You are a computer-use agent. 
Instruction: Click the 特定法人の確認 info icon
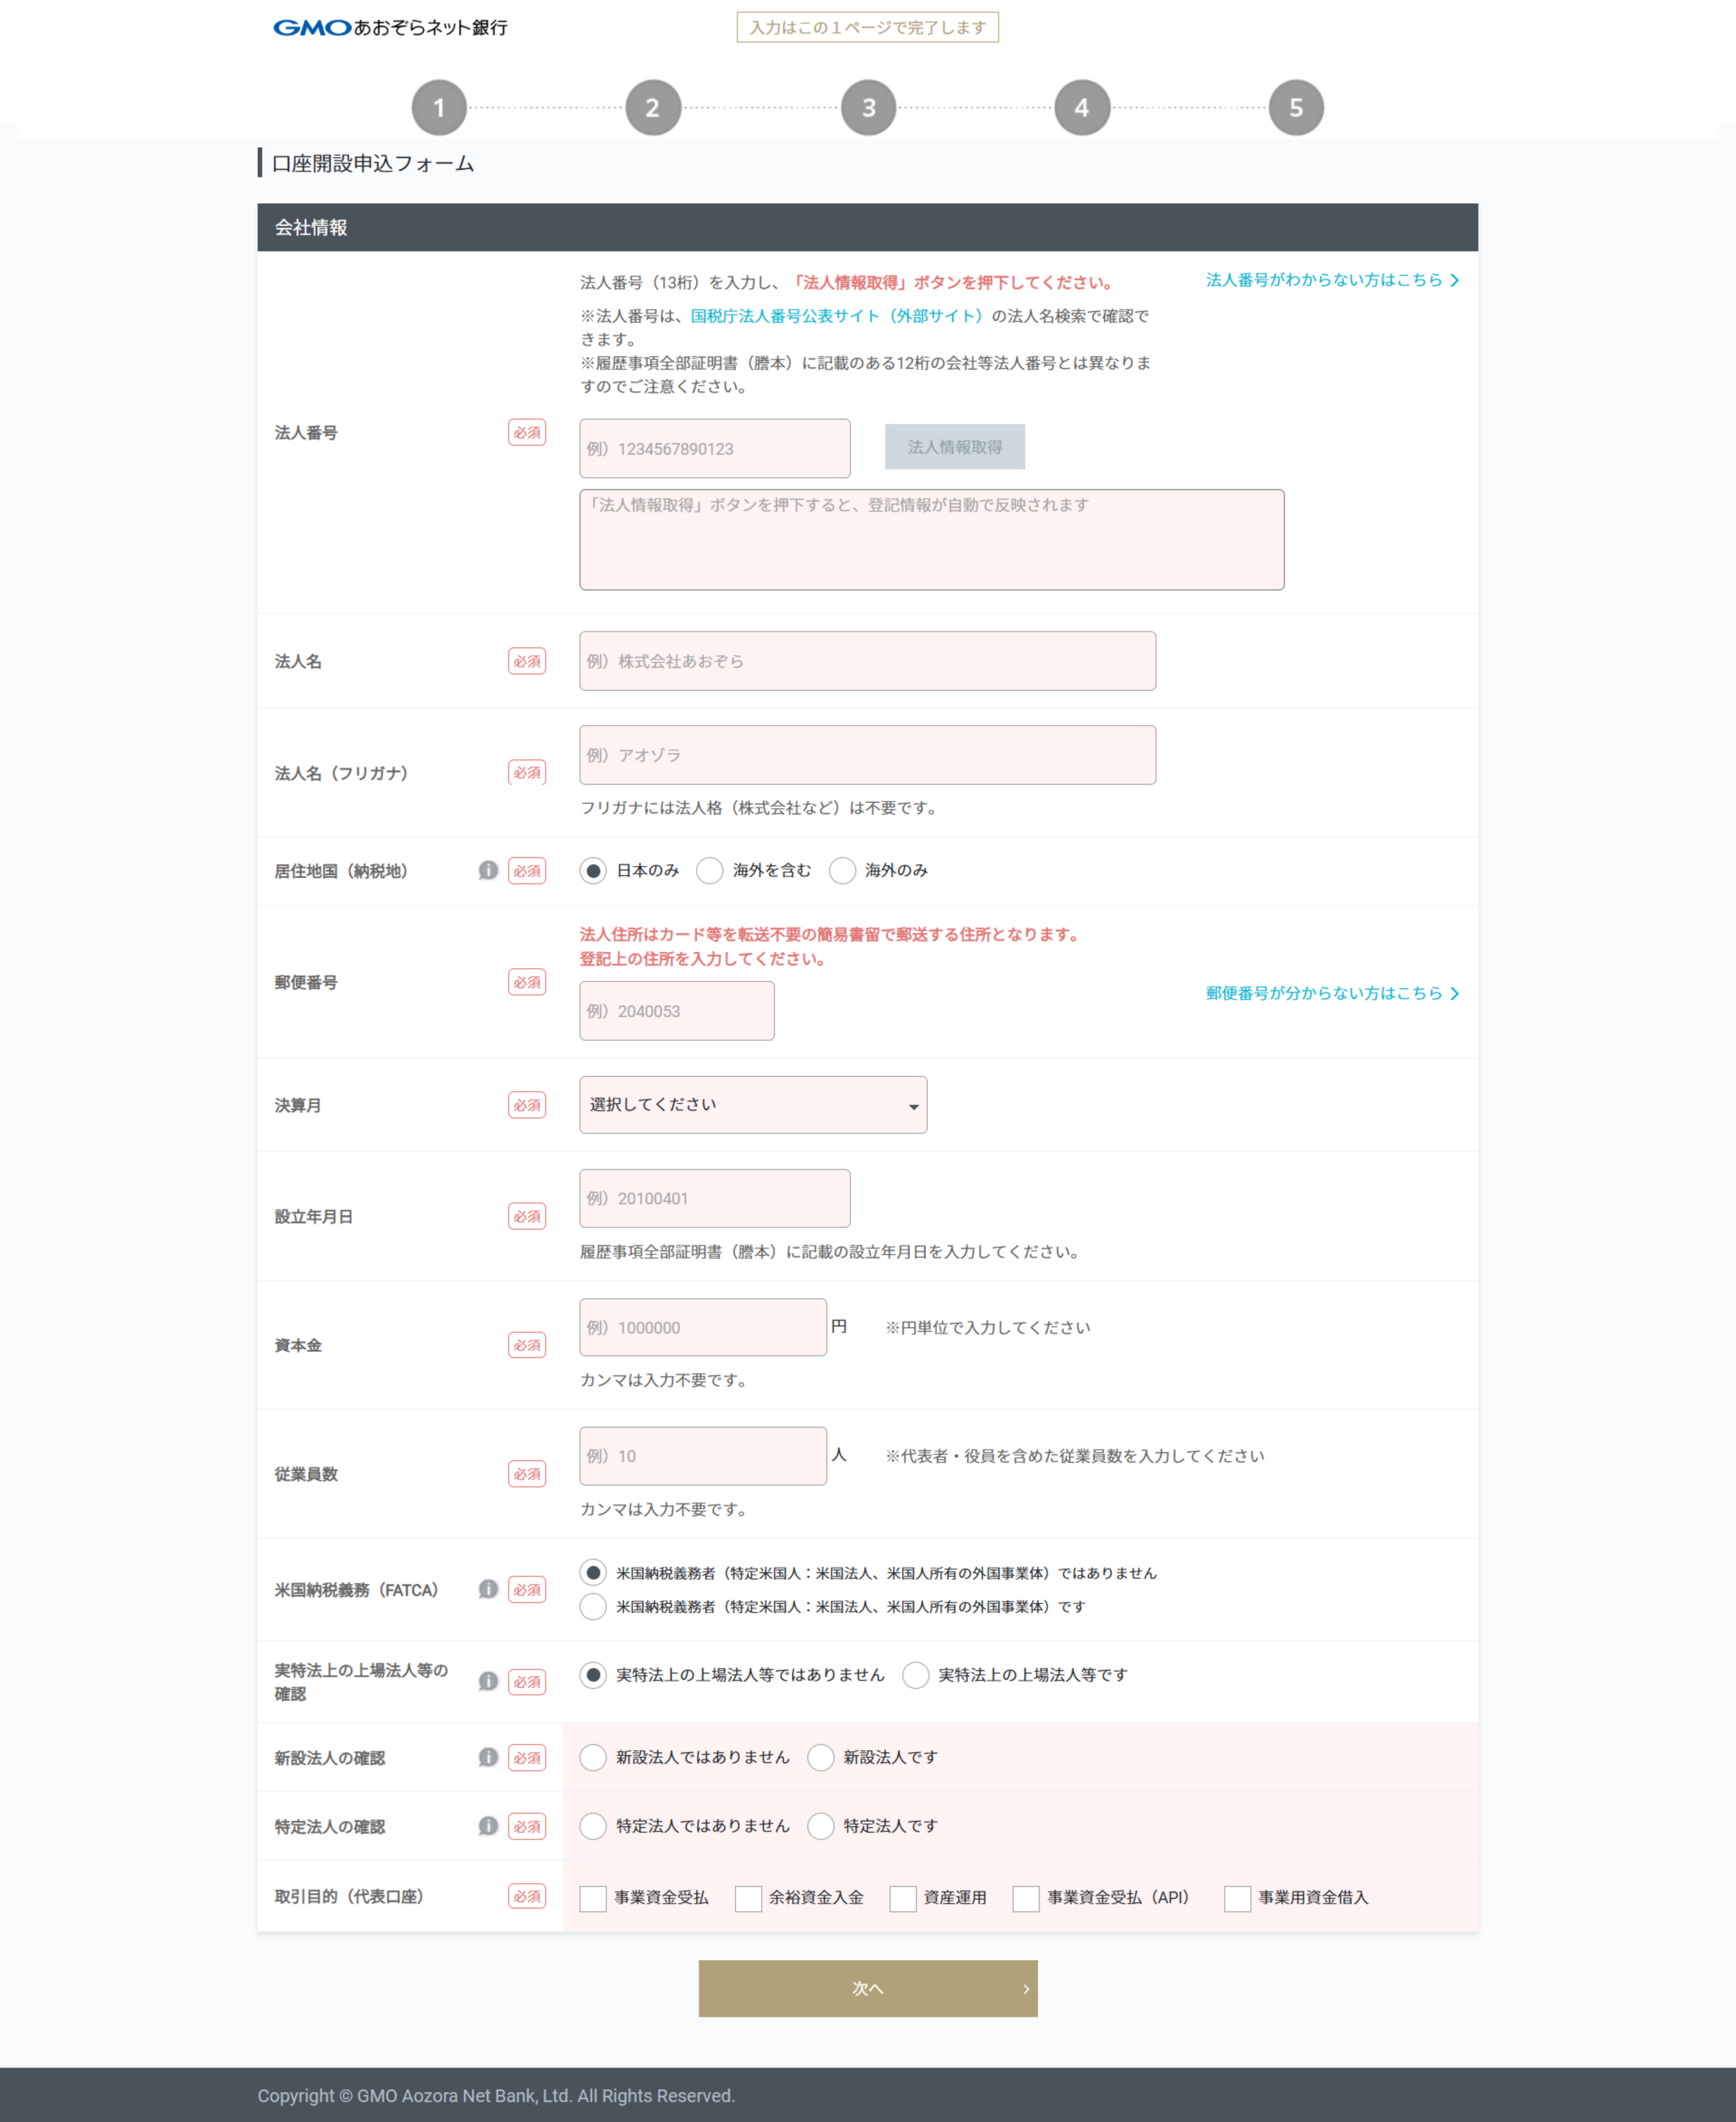[488, 1826]
